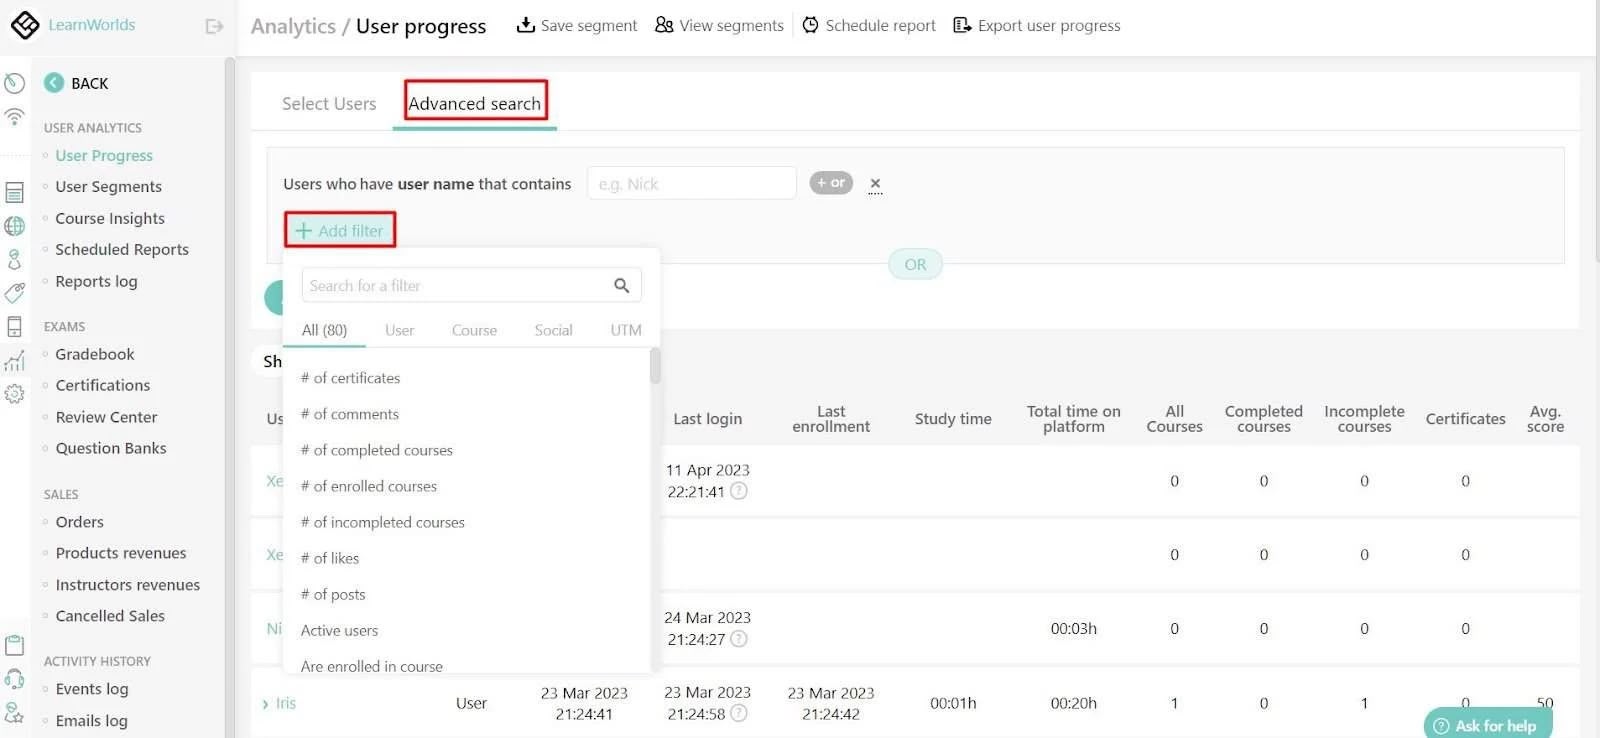Open Gradebook under Exams

95,354
